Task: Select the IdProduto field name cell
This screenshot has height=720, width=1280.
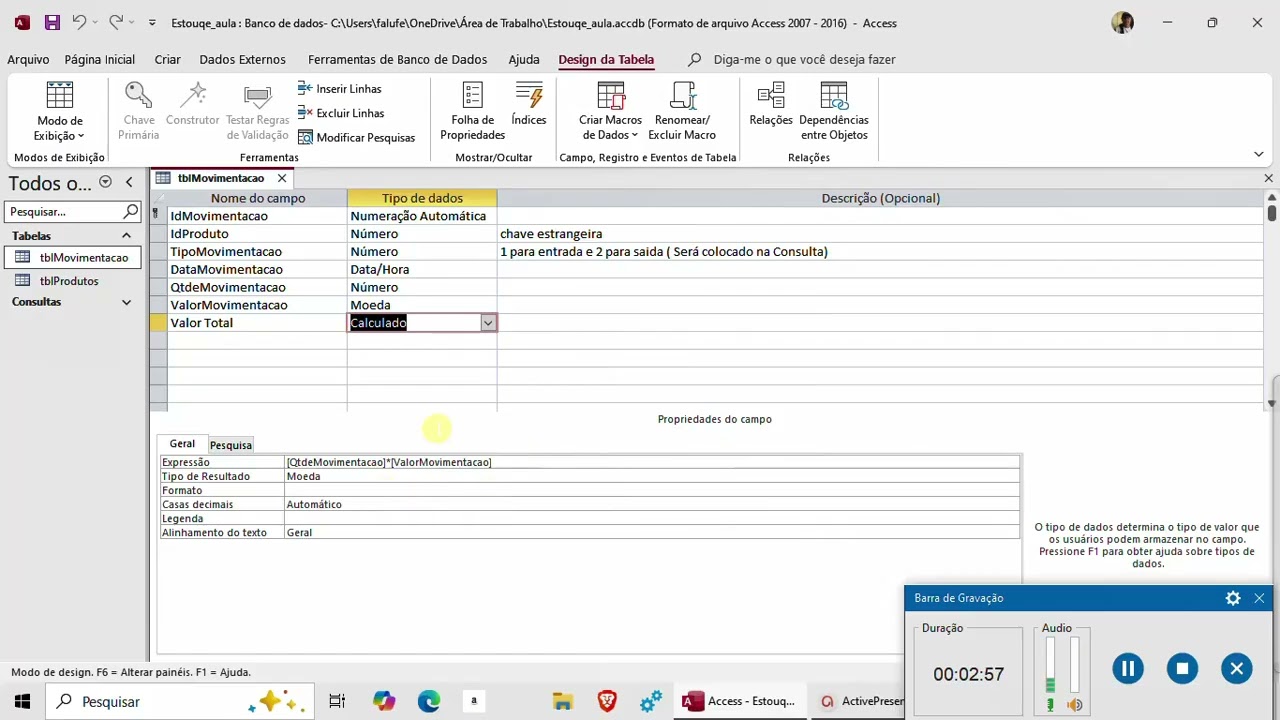Action: point(257,234)
